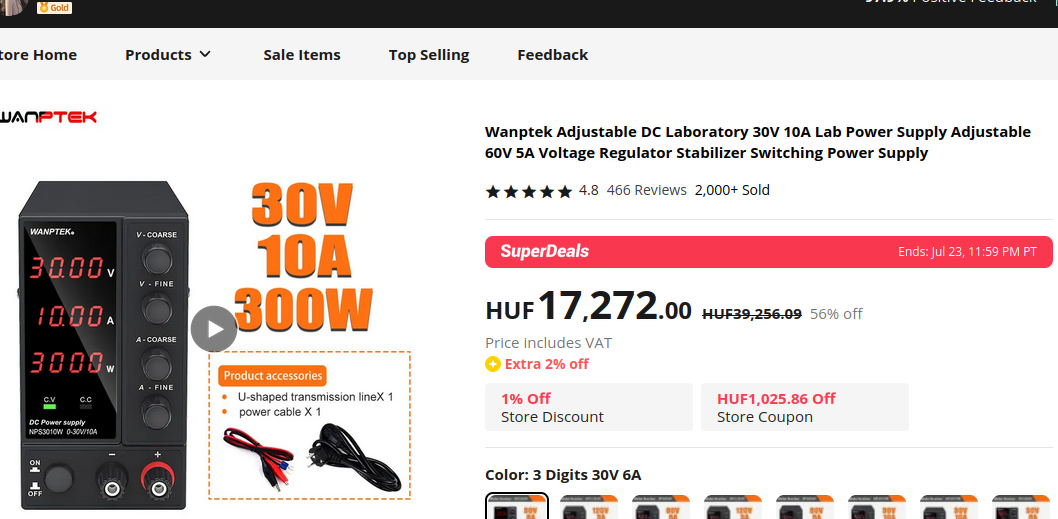Select the second color variant thumbnail

coord(588,507)
